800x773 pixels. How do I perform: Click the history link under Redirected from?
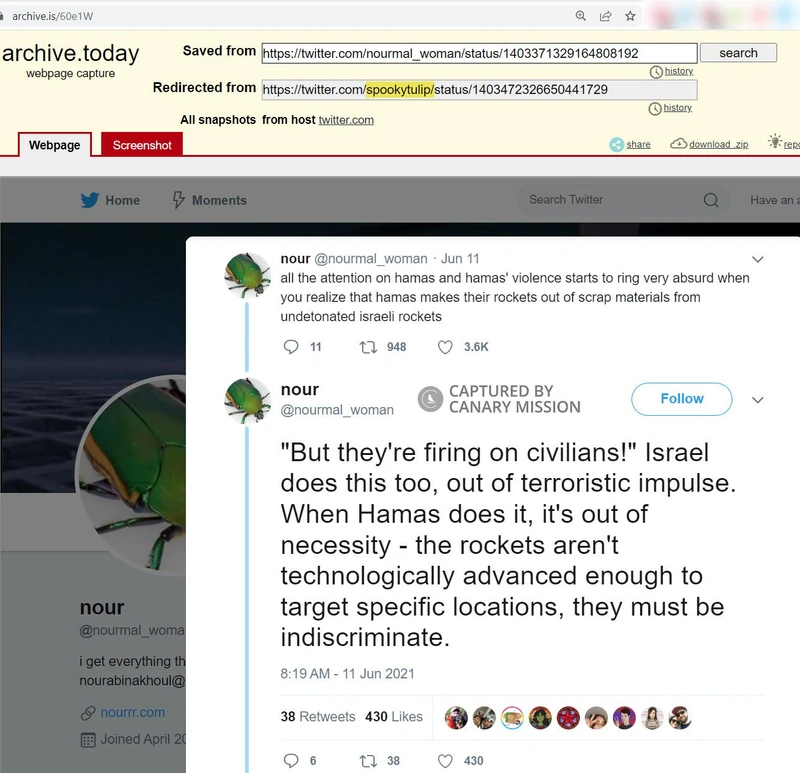click(x=678, y=108)
